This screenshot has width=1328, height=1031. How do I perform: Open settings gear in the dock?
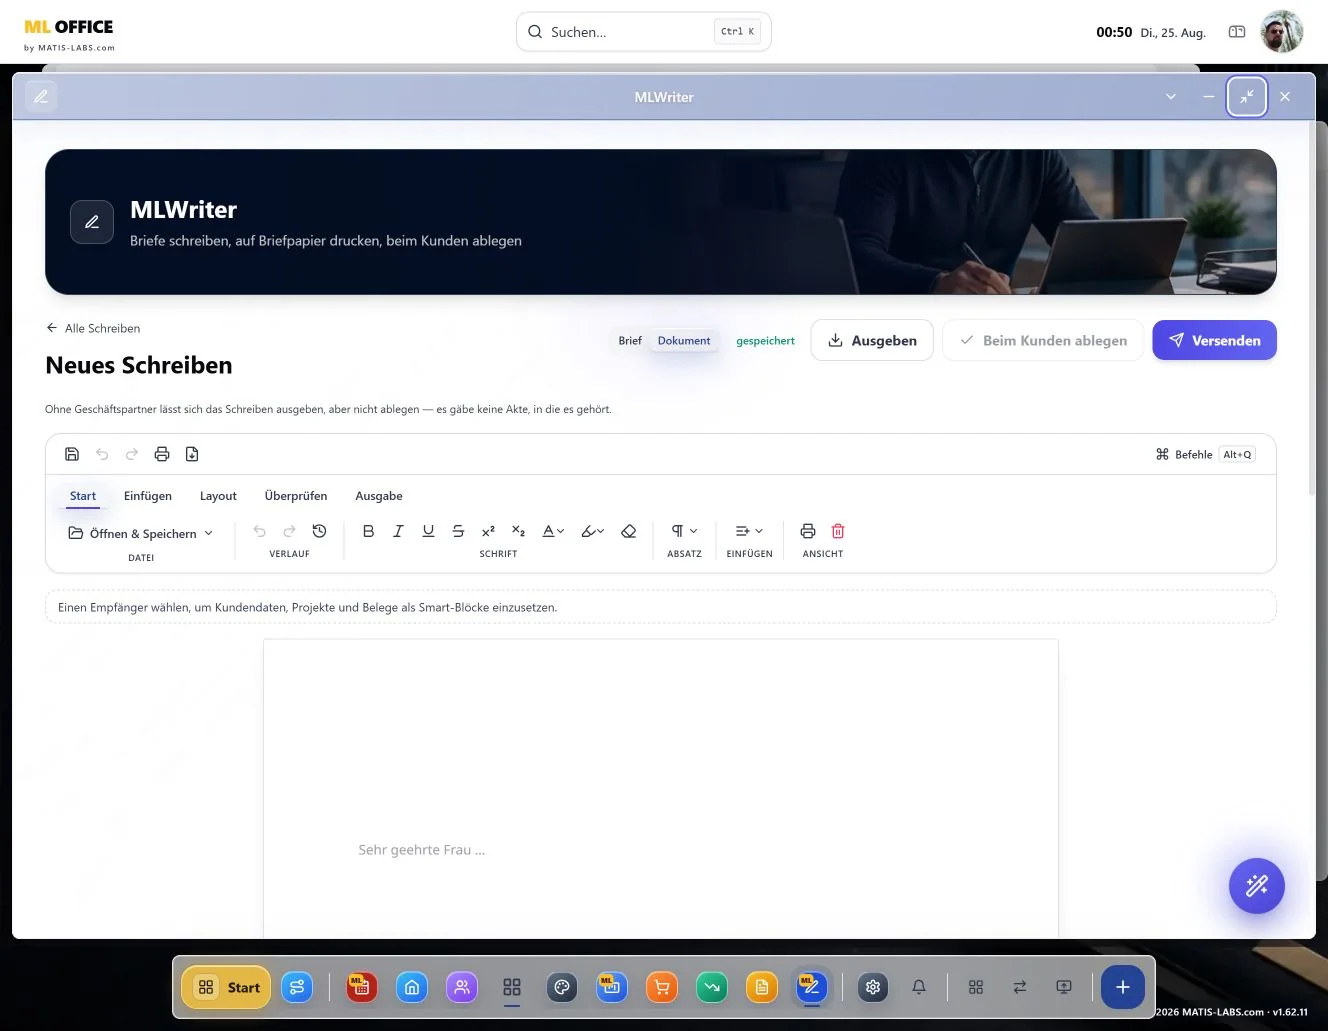click(x=873, y=988)
